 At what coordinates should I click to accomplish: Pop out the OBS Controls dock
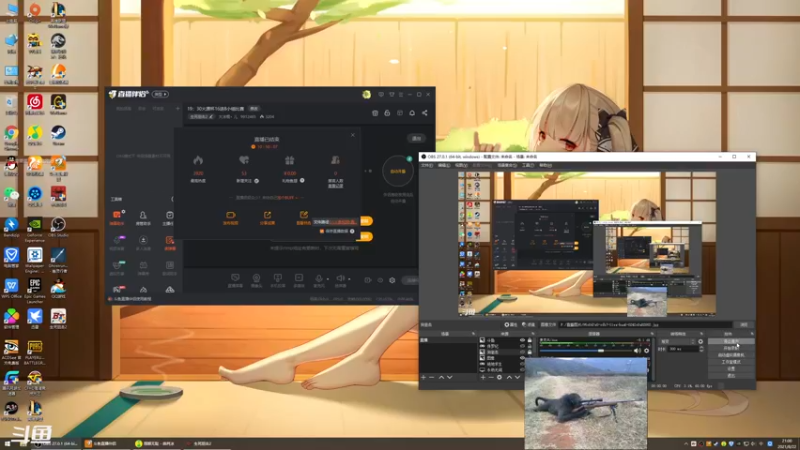click(752, 334)
